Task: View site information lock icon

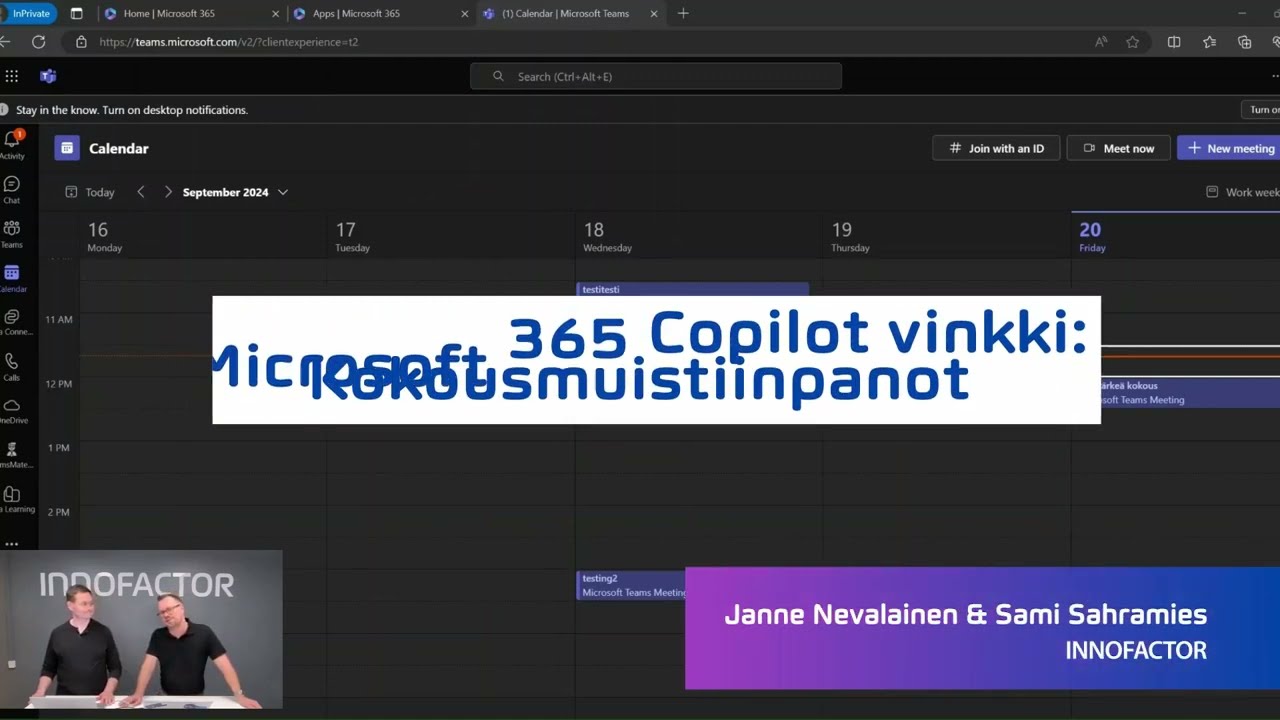Action: click(81, 42)
